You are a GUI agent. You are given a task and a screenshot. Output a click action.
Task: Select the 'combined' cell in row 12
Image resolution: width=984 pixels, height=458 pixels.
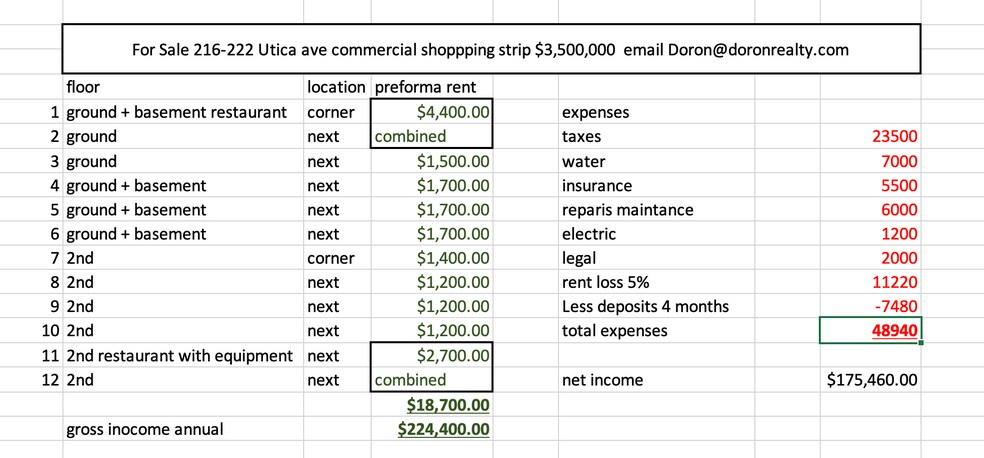tap(432, 380)
